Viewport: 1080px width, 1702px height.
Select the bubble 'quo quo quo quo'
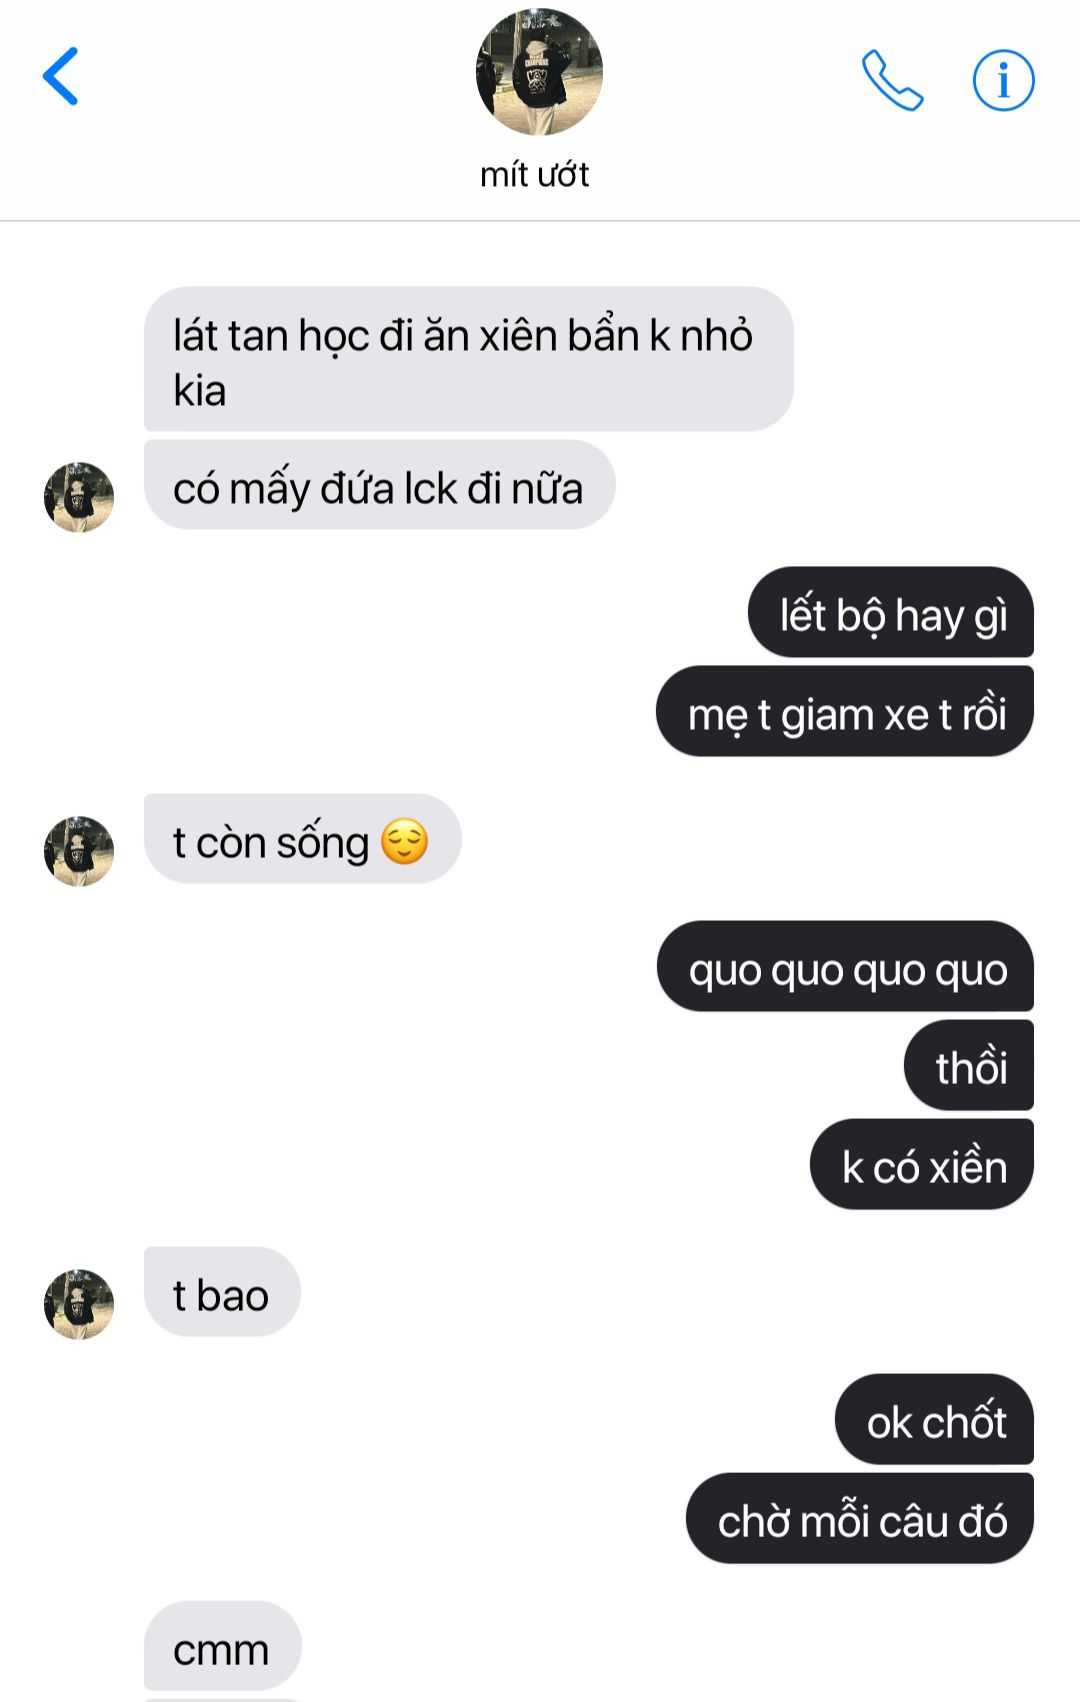coord(845,966)
